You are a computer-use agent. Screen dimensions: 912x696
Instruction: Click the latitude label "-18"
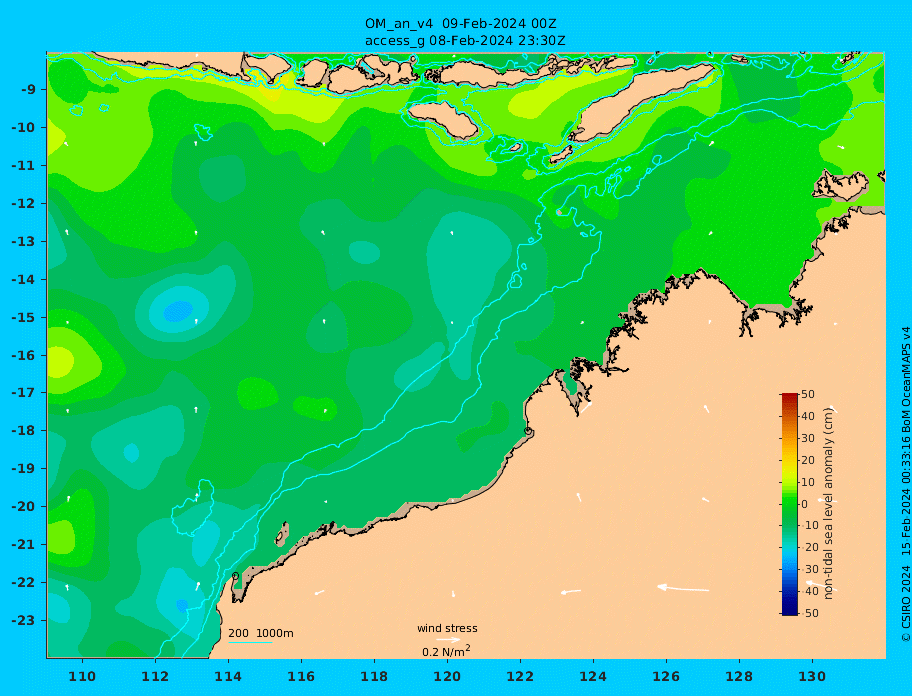coord(23,431)
